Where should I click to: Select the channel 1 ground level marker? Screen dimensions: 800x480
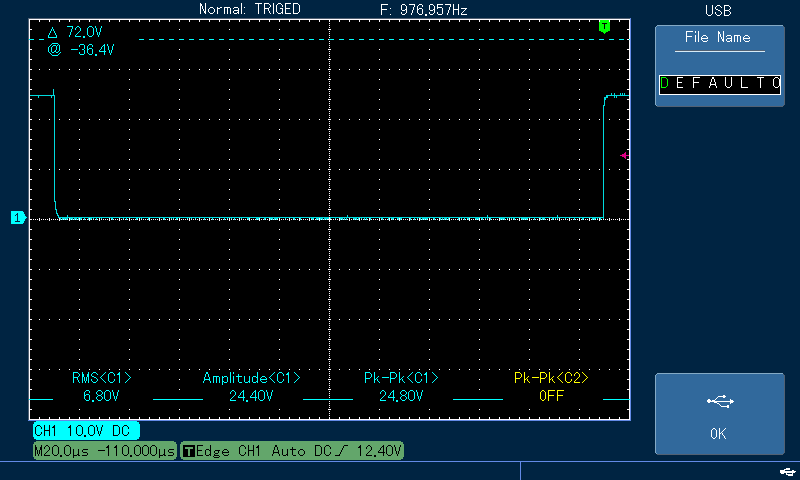pyautogui.click(x=18, y=218)
